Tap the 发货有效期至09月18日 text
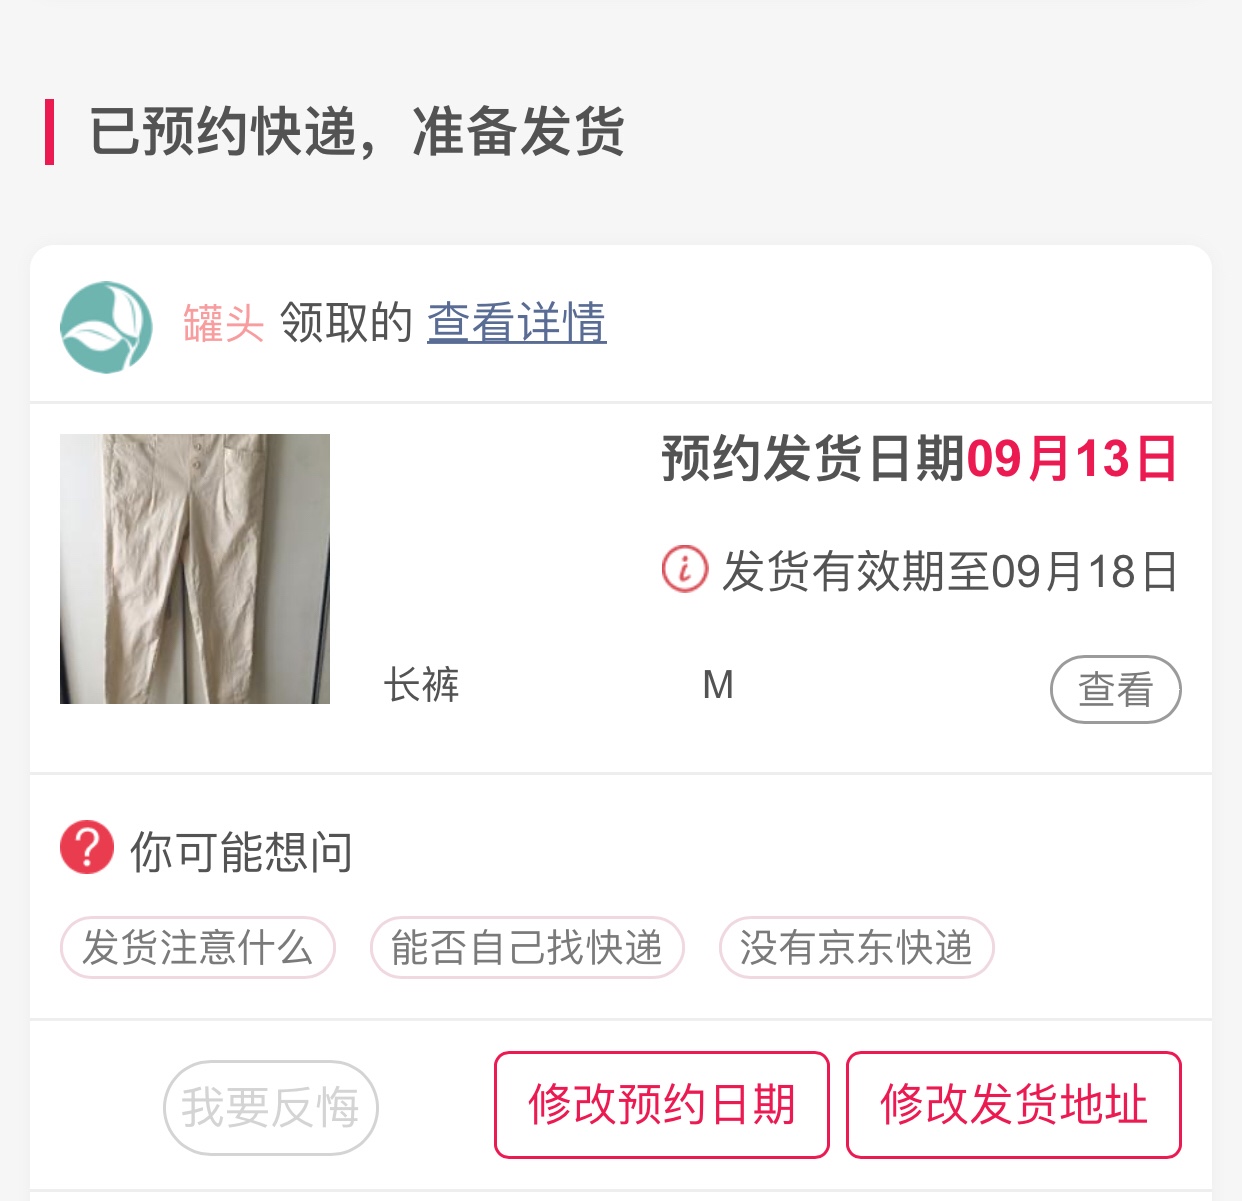The height and width of the screenshot is (1201, 1242). pos(950,572)
